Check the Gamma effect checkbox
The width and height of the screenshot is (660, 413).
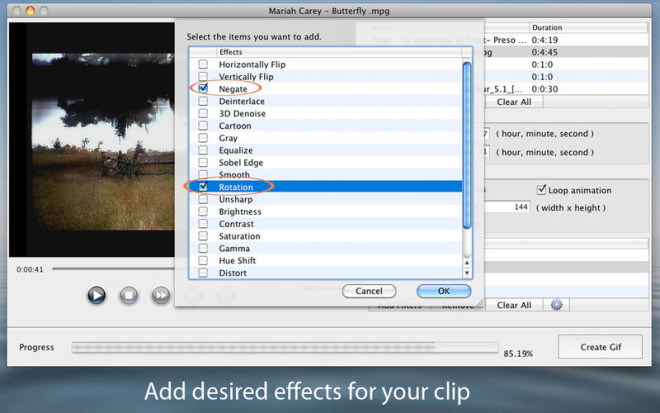click(203, 248)
